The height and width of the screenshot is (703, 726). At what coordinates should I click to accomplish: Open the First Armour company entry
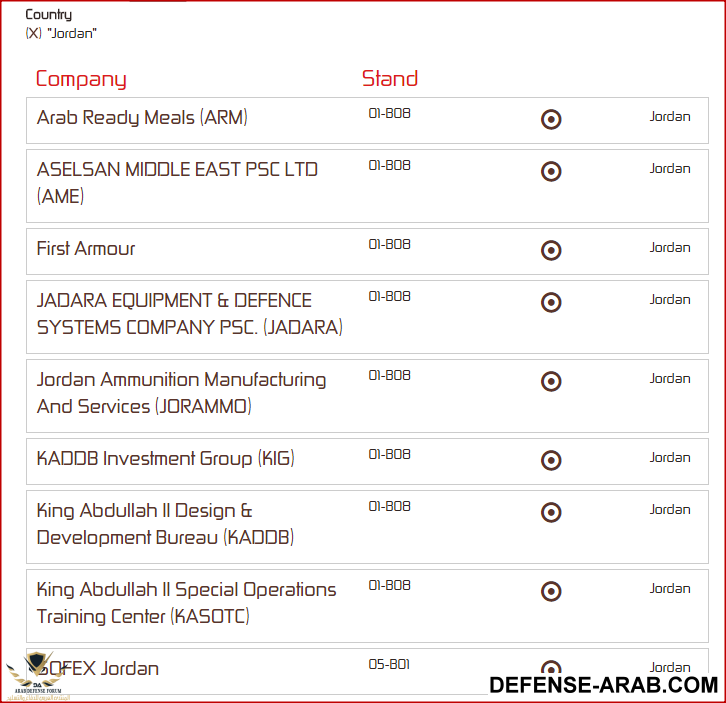point(86,249)
